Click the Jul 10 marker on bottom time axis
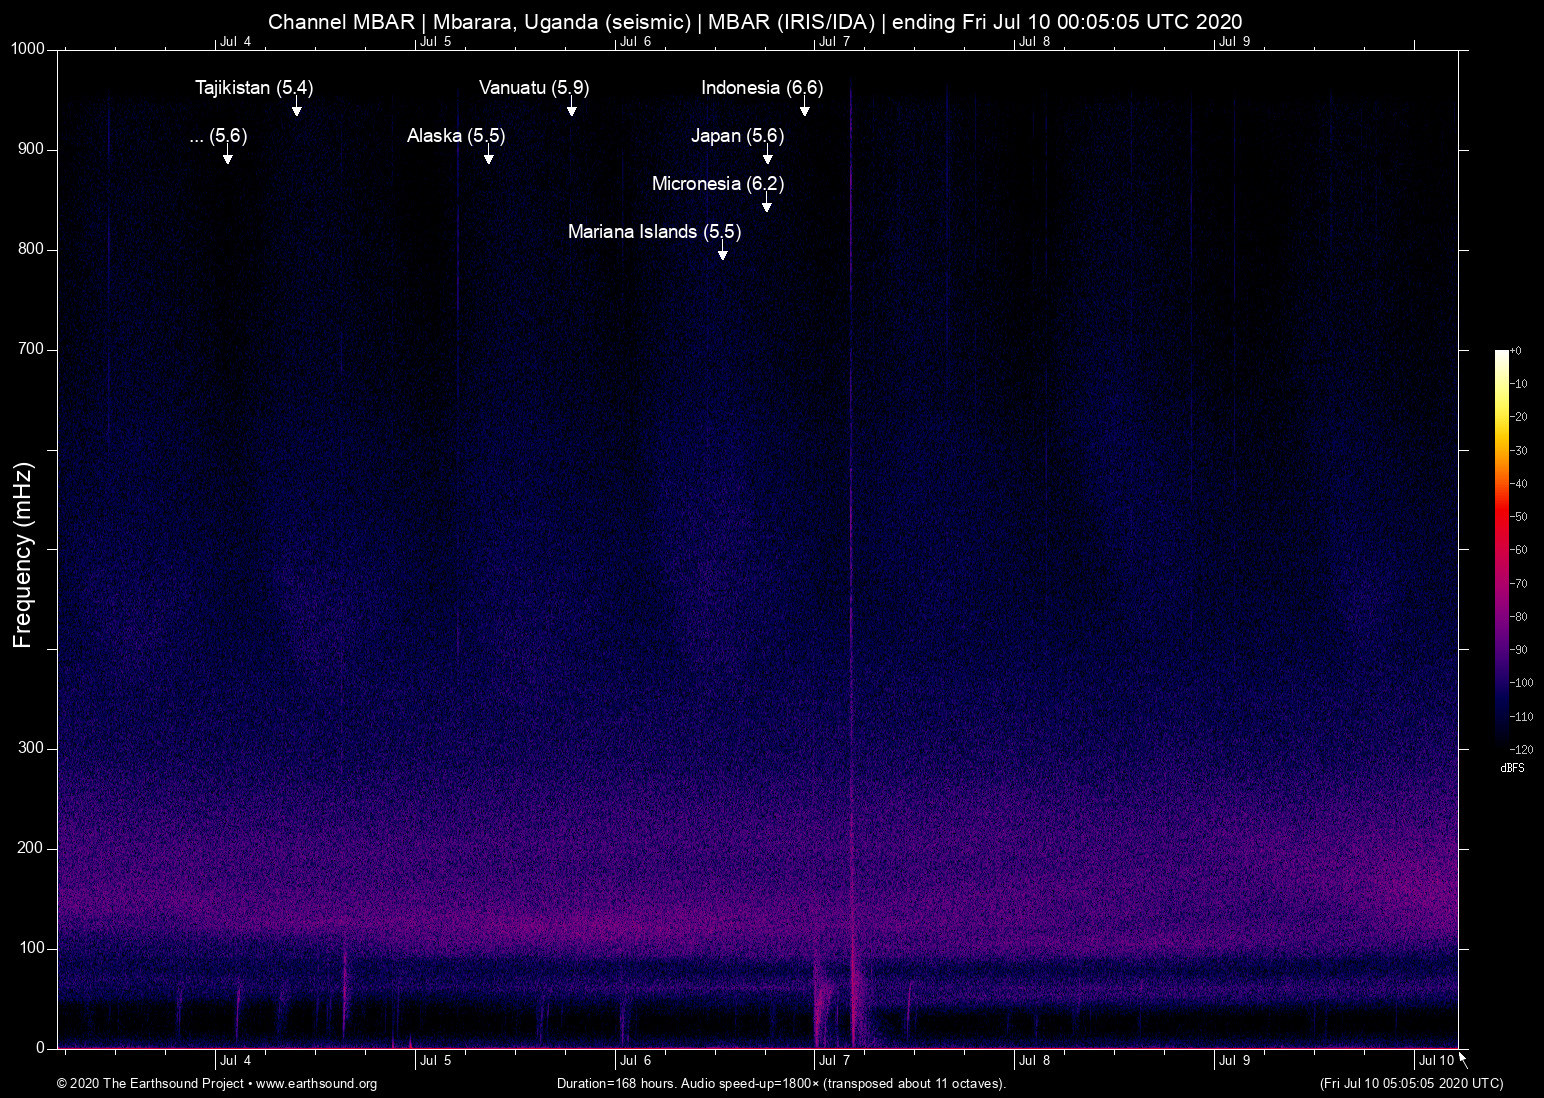Image resolution: width=1544 pixels, height=1098 pixels. click(1435, 1061)
